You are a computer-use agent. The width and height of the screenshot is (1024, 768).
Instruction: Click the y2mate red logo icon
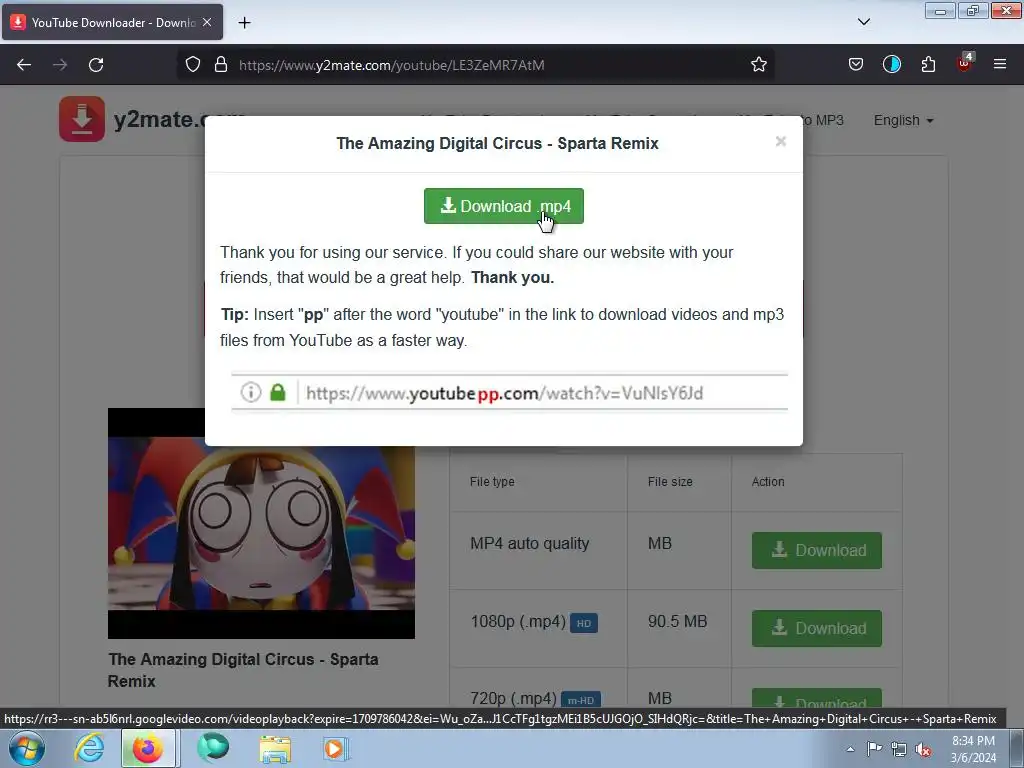[x=82, y=119]
